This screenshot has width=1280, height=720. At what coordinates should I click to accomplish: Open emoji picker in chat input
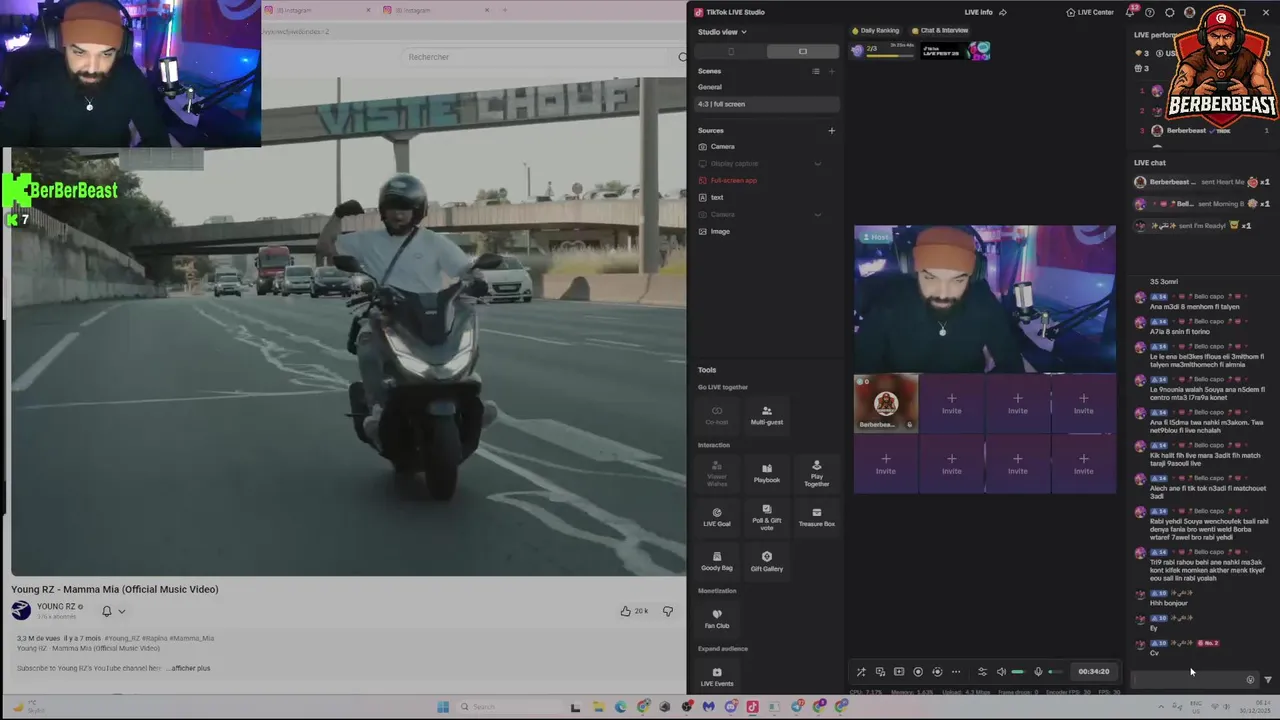point(1250,680)
